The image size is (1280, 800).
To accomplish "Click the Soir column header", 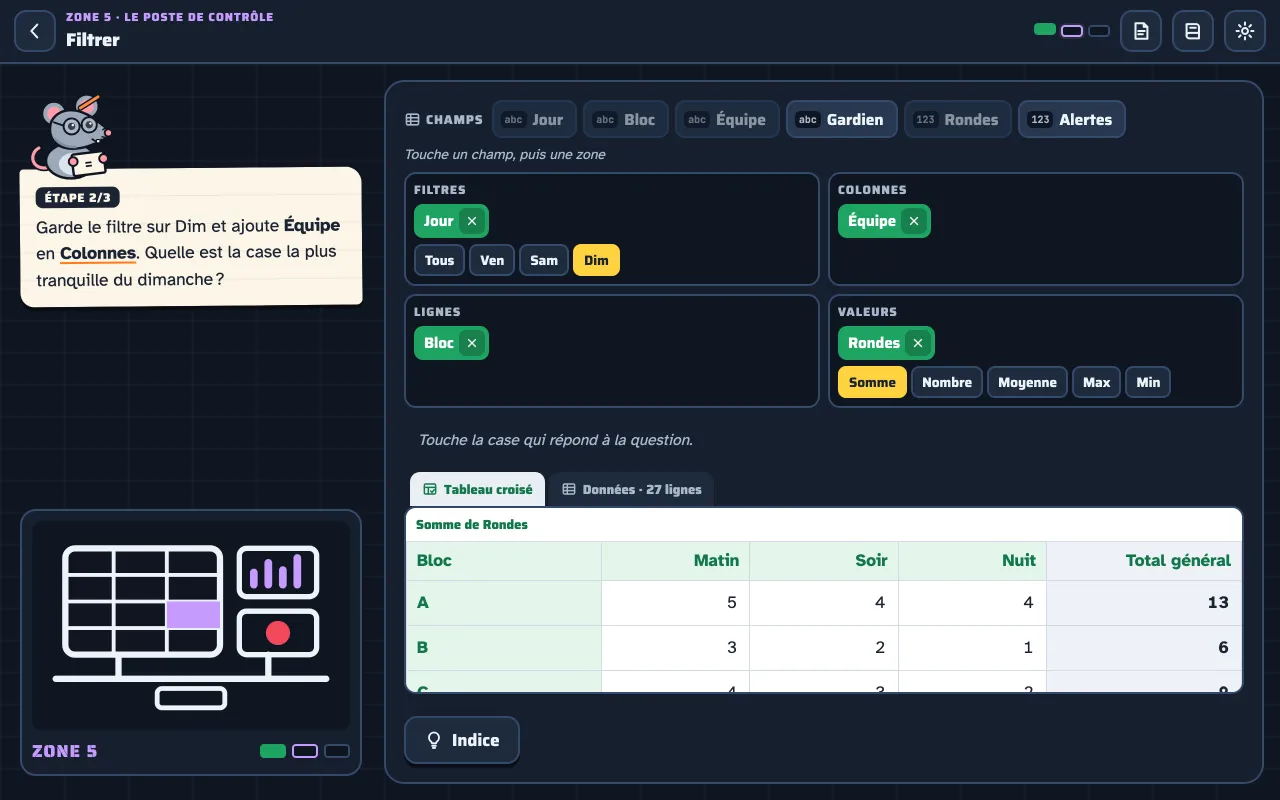I will tap(824, 561).
